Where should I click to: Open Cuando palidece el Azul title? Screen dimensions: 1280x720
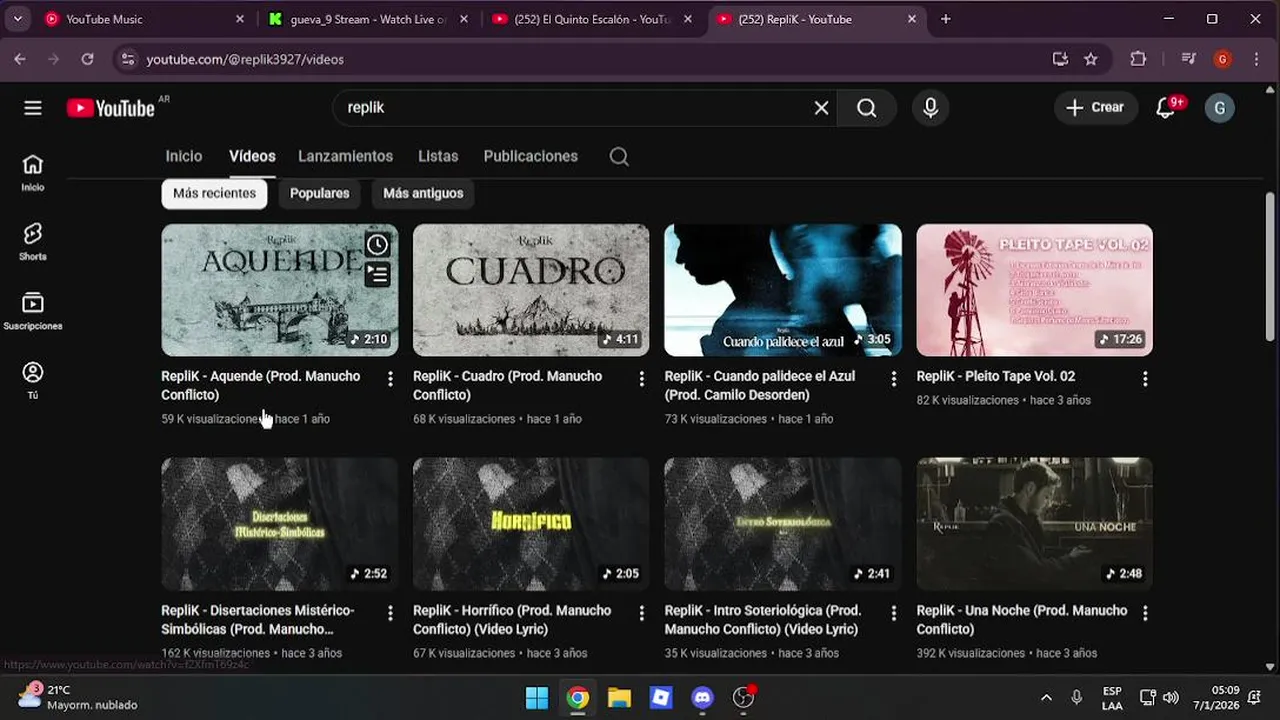pos(760,385)
